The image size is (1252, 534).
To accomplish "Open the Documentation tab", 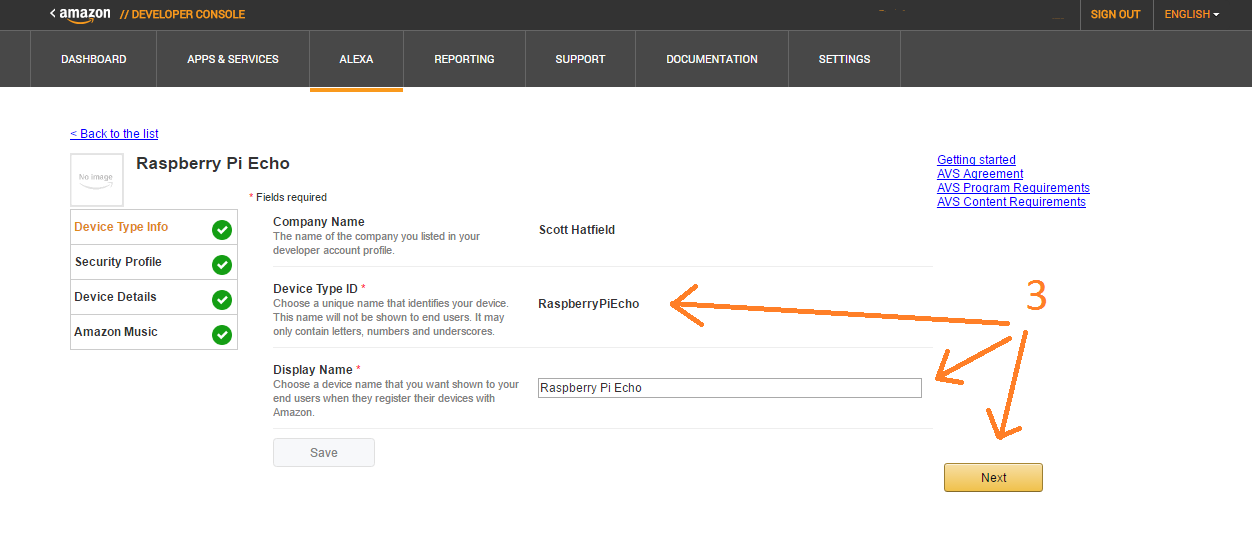I will click(712, 59).
